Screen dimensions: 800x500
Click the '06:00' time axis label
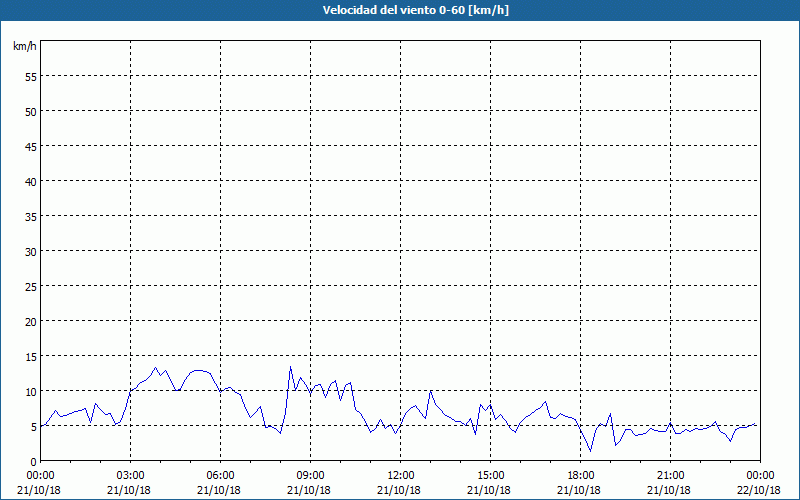click(220, 476)
